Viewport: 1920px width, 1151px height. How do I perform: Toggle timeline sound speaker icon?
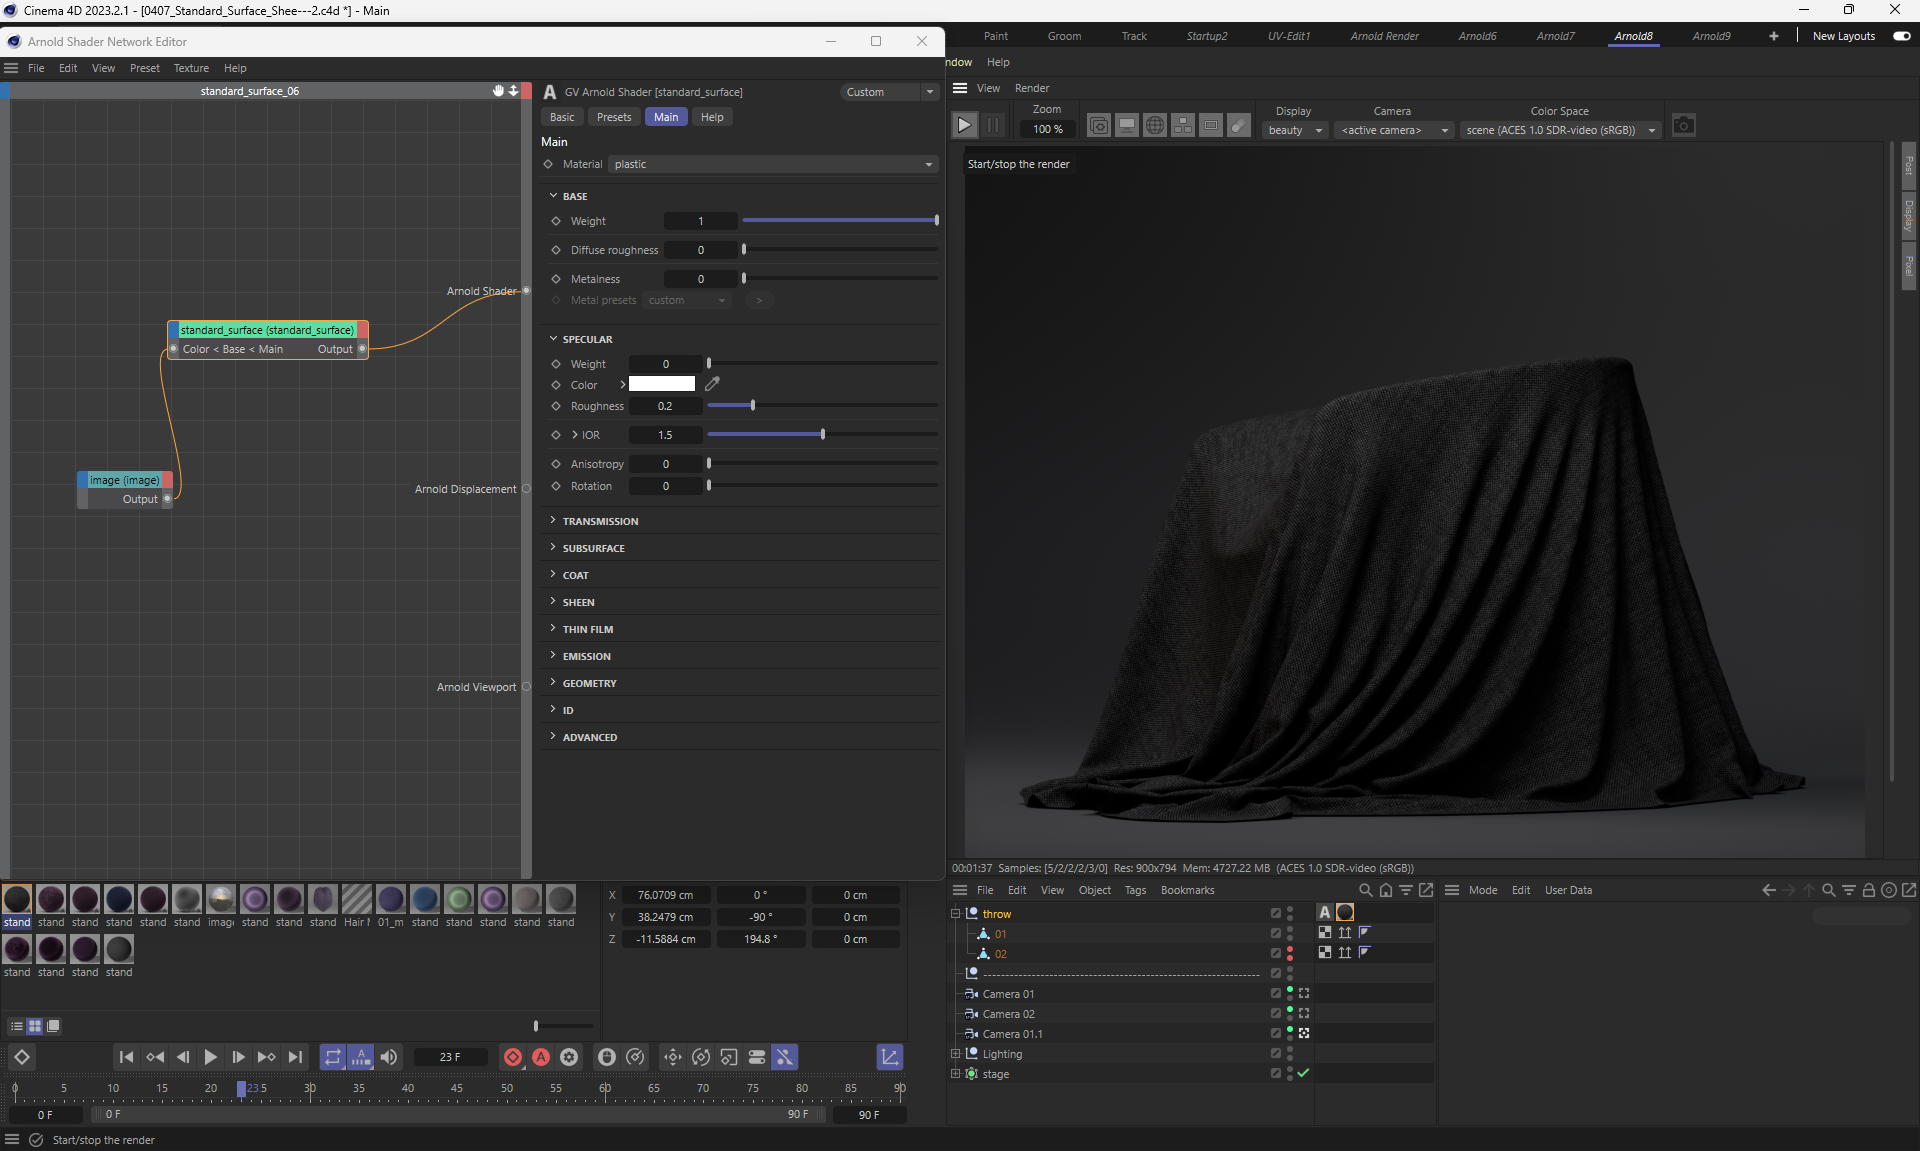point(389,1057)
